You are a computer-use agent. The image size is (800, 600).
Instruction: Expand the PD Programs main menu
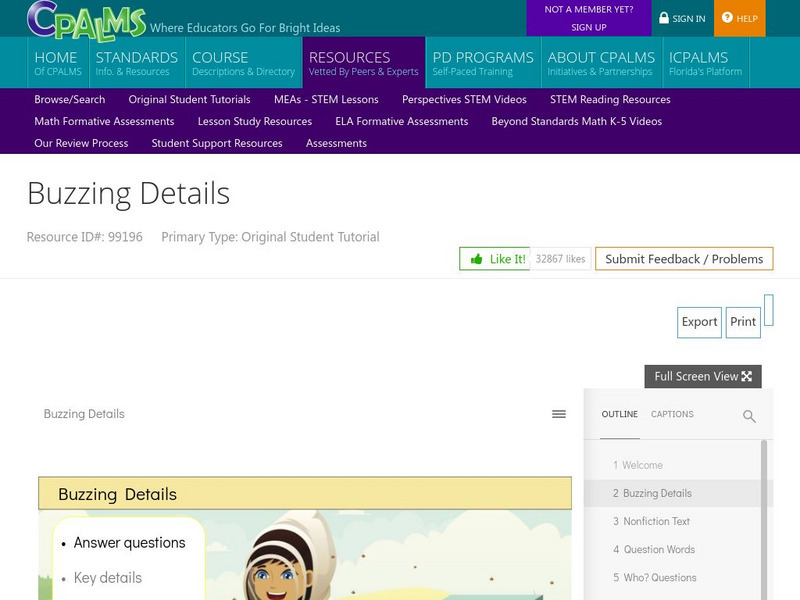coord(482,63)
